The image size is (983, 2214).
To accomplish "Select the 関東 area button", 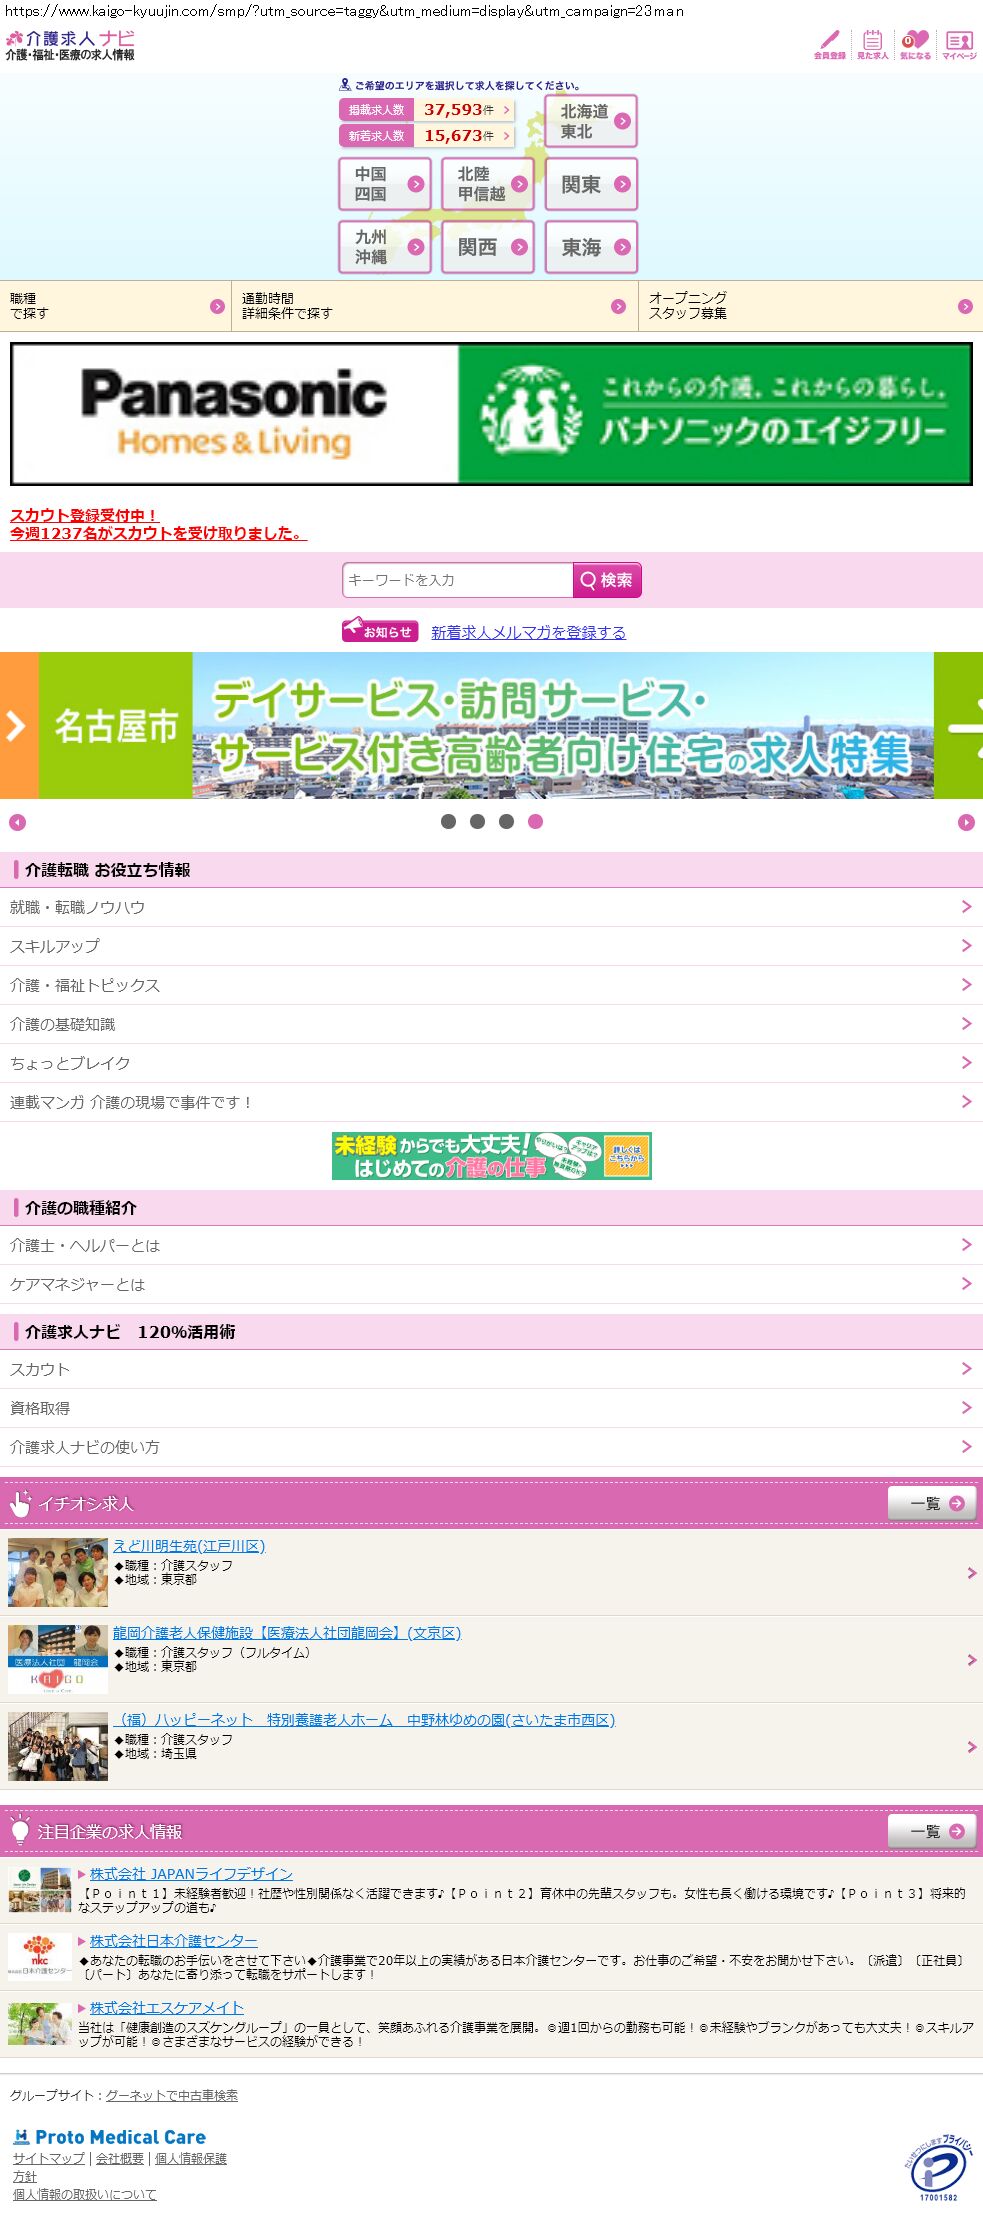I will click(x=591, y=184).
